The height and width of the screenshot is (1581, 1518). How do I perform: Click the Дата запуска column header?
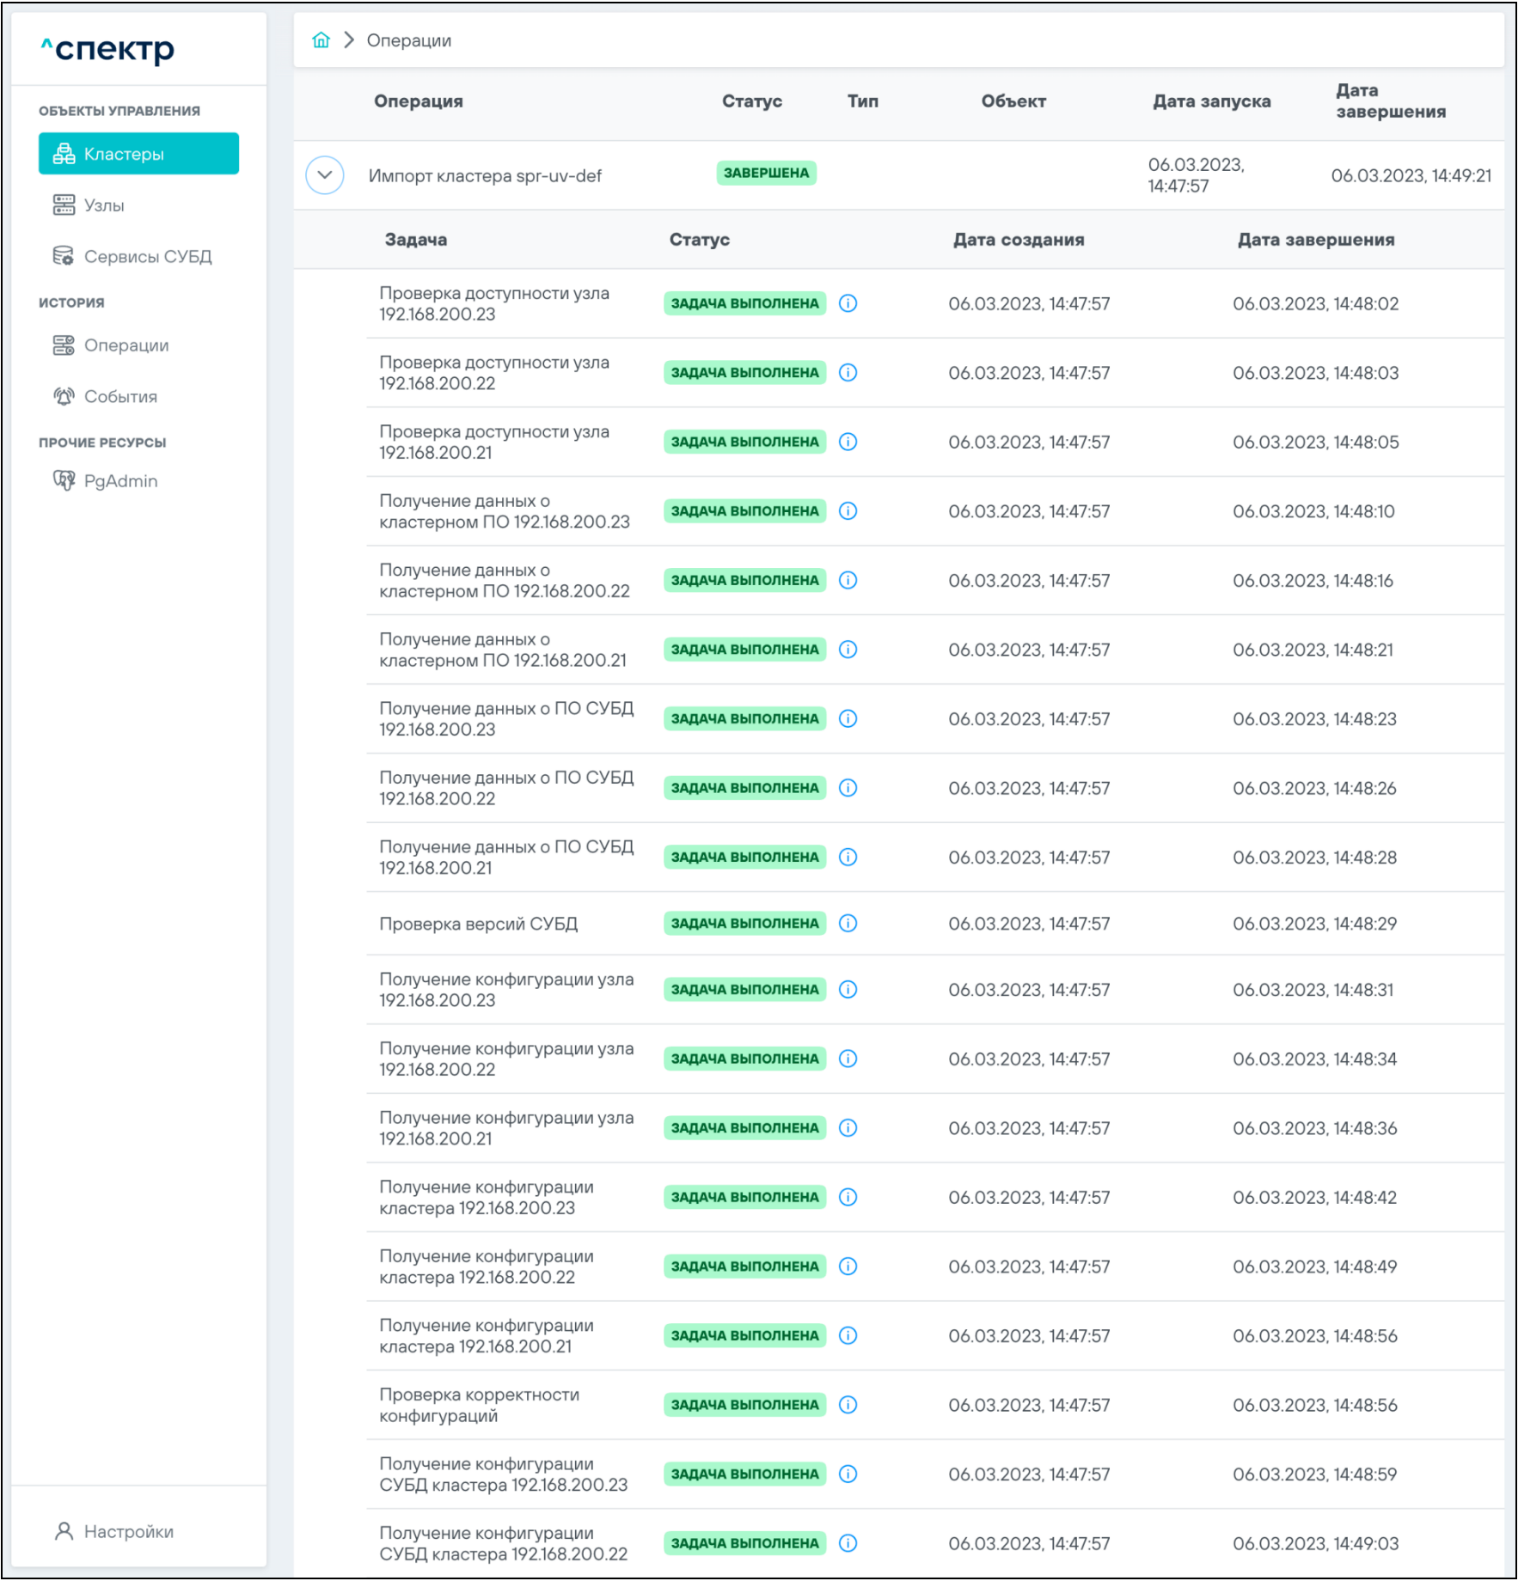[1211, 101]
